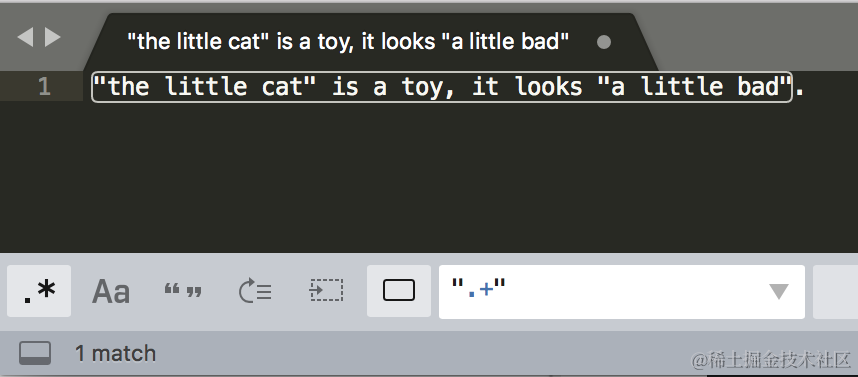This screenshot has width=858, height=377.
Task: Open the panel switcher icon in status bar
Action: tap(35, 353)
